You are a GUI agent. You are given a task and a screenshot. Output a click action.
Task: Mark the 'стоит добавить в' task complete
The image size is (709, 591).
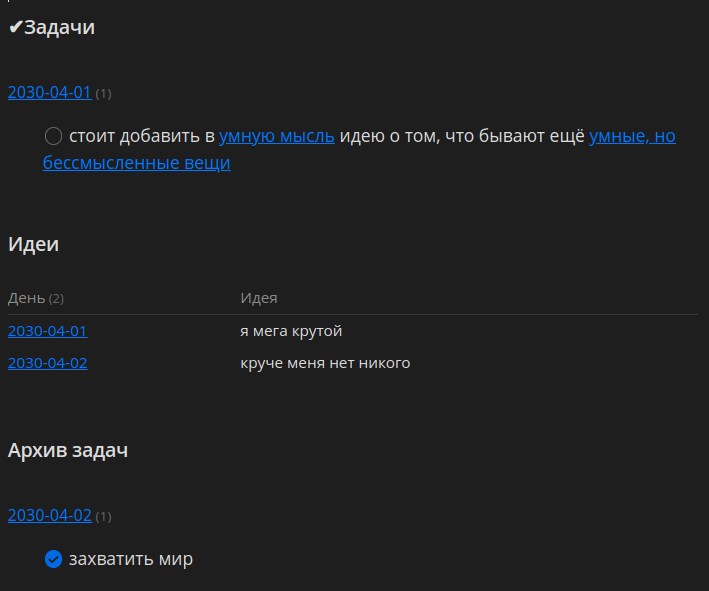[x=53, y=136]
